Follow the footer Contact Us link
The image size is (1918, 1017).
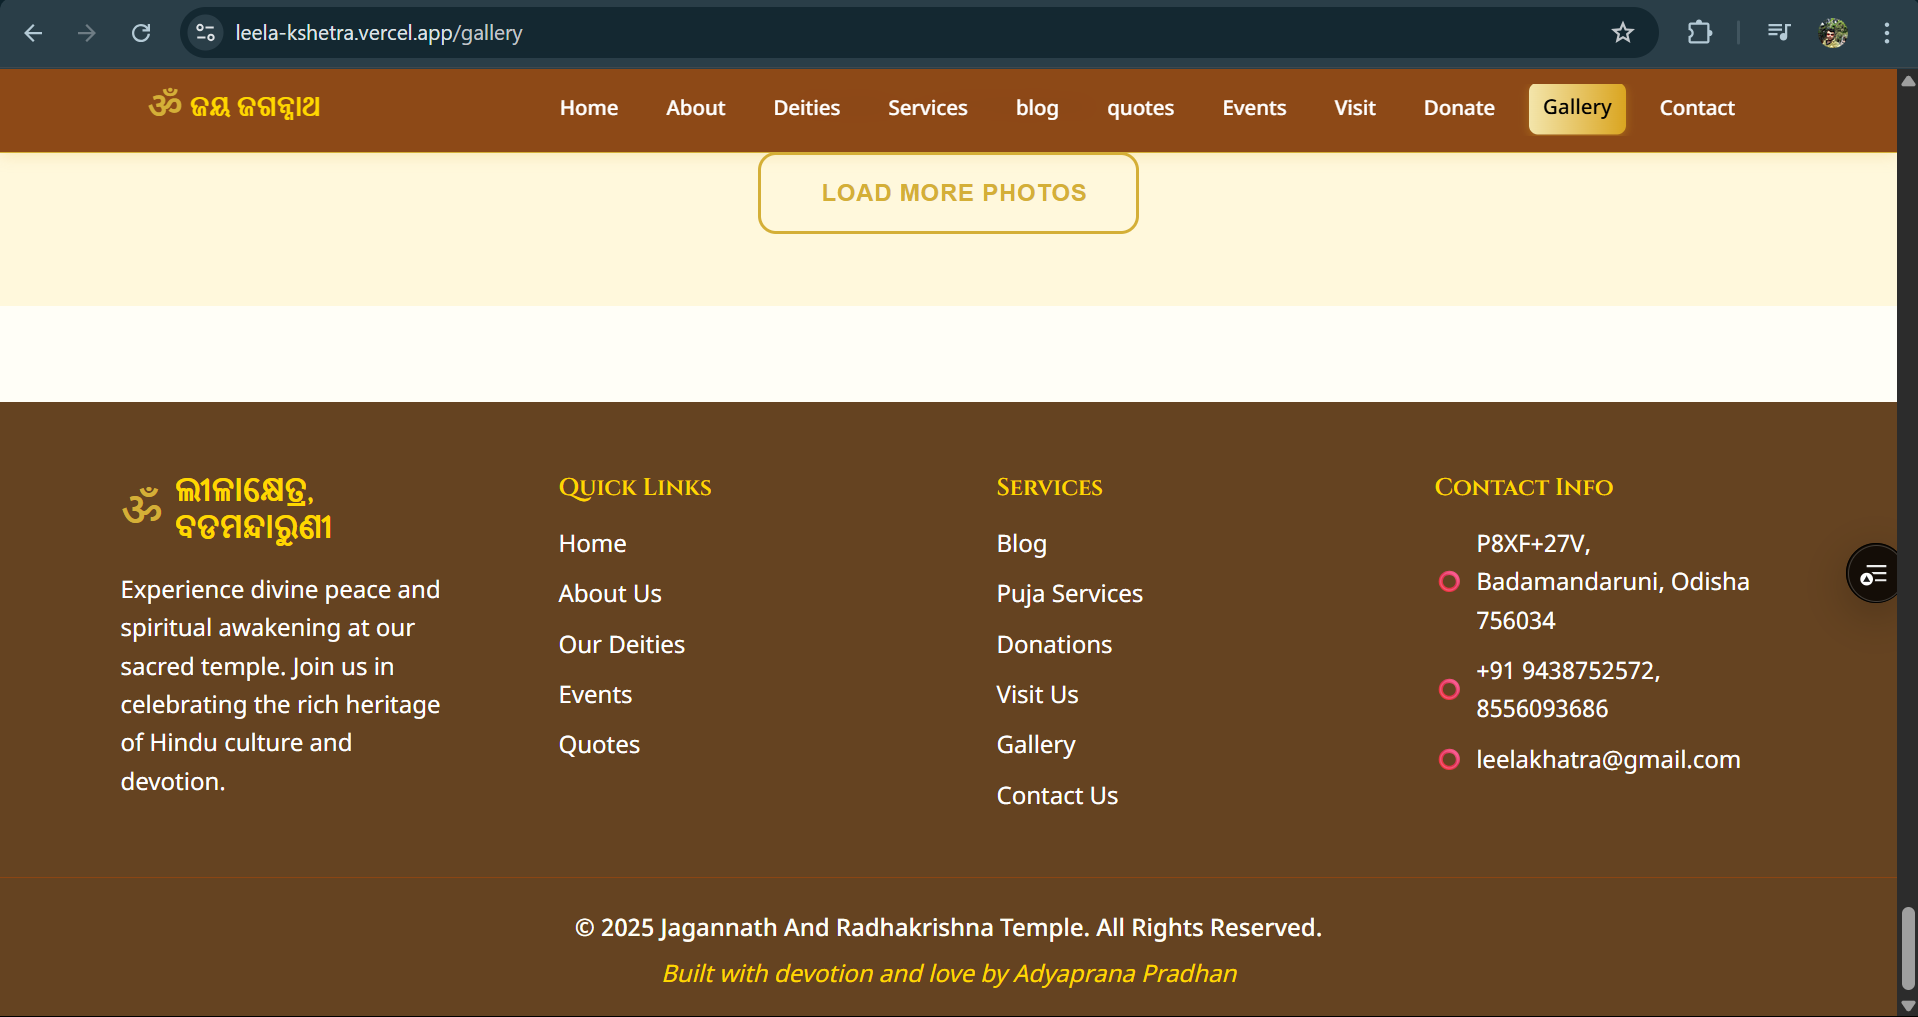point(1057,796)
